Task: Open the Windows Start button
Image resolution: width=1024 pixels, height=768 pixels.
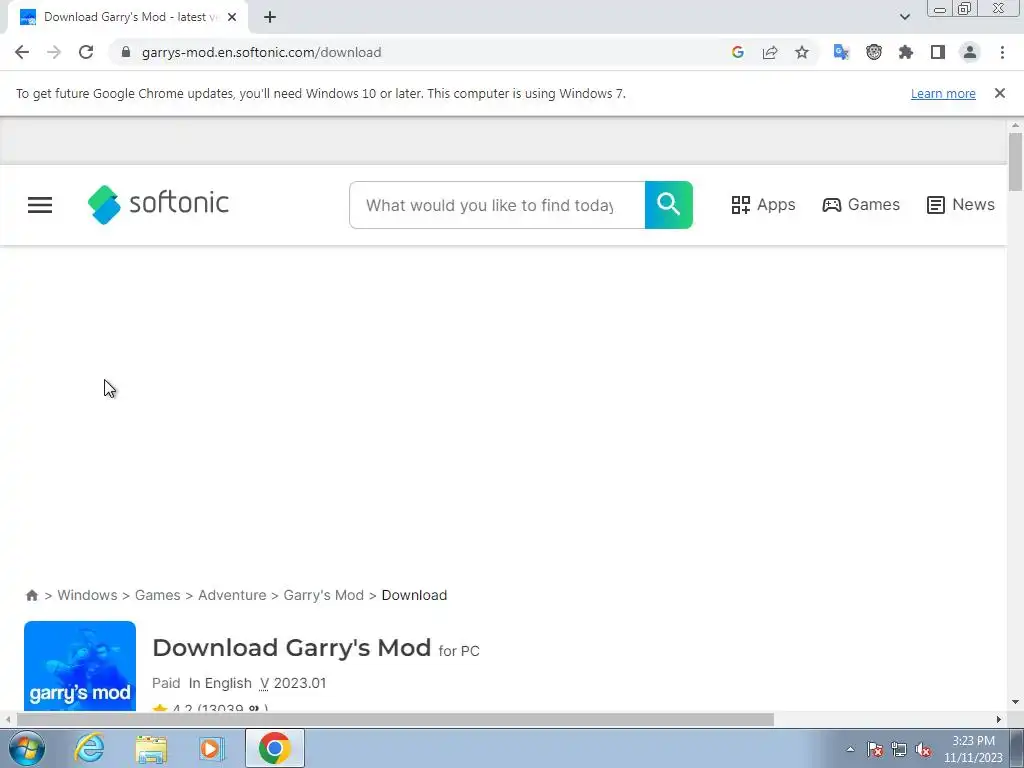Action: [x=27, y=748]
